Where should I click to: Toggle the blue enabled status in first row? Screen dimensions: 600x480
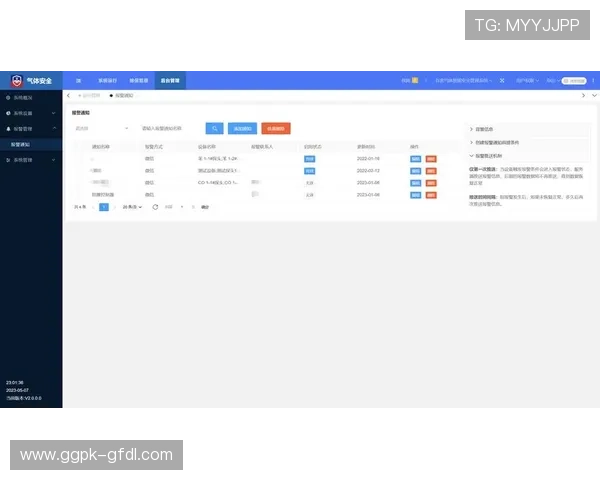point(310,158)
